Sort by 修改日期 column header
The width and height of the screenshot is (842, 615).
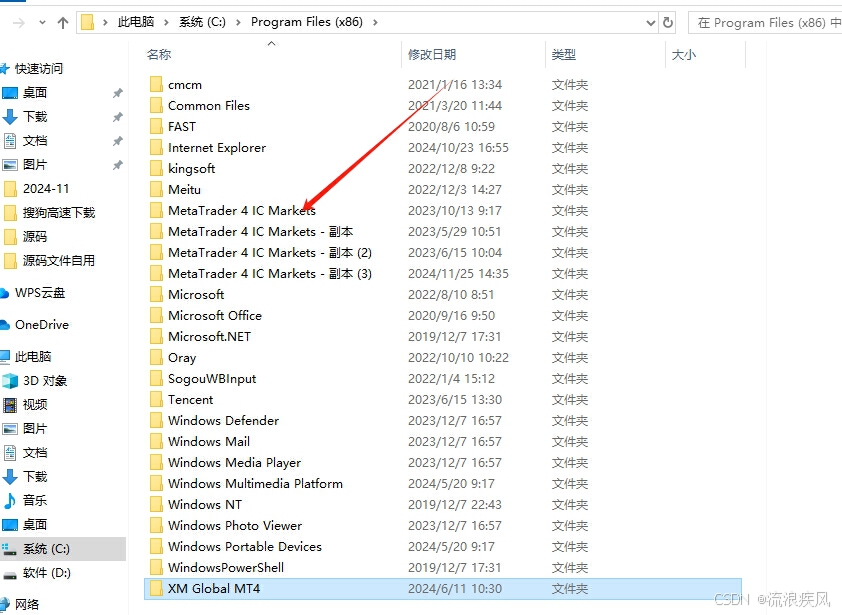(x=432, y=54)
